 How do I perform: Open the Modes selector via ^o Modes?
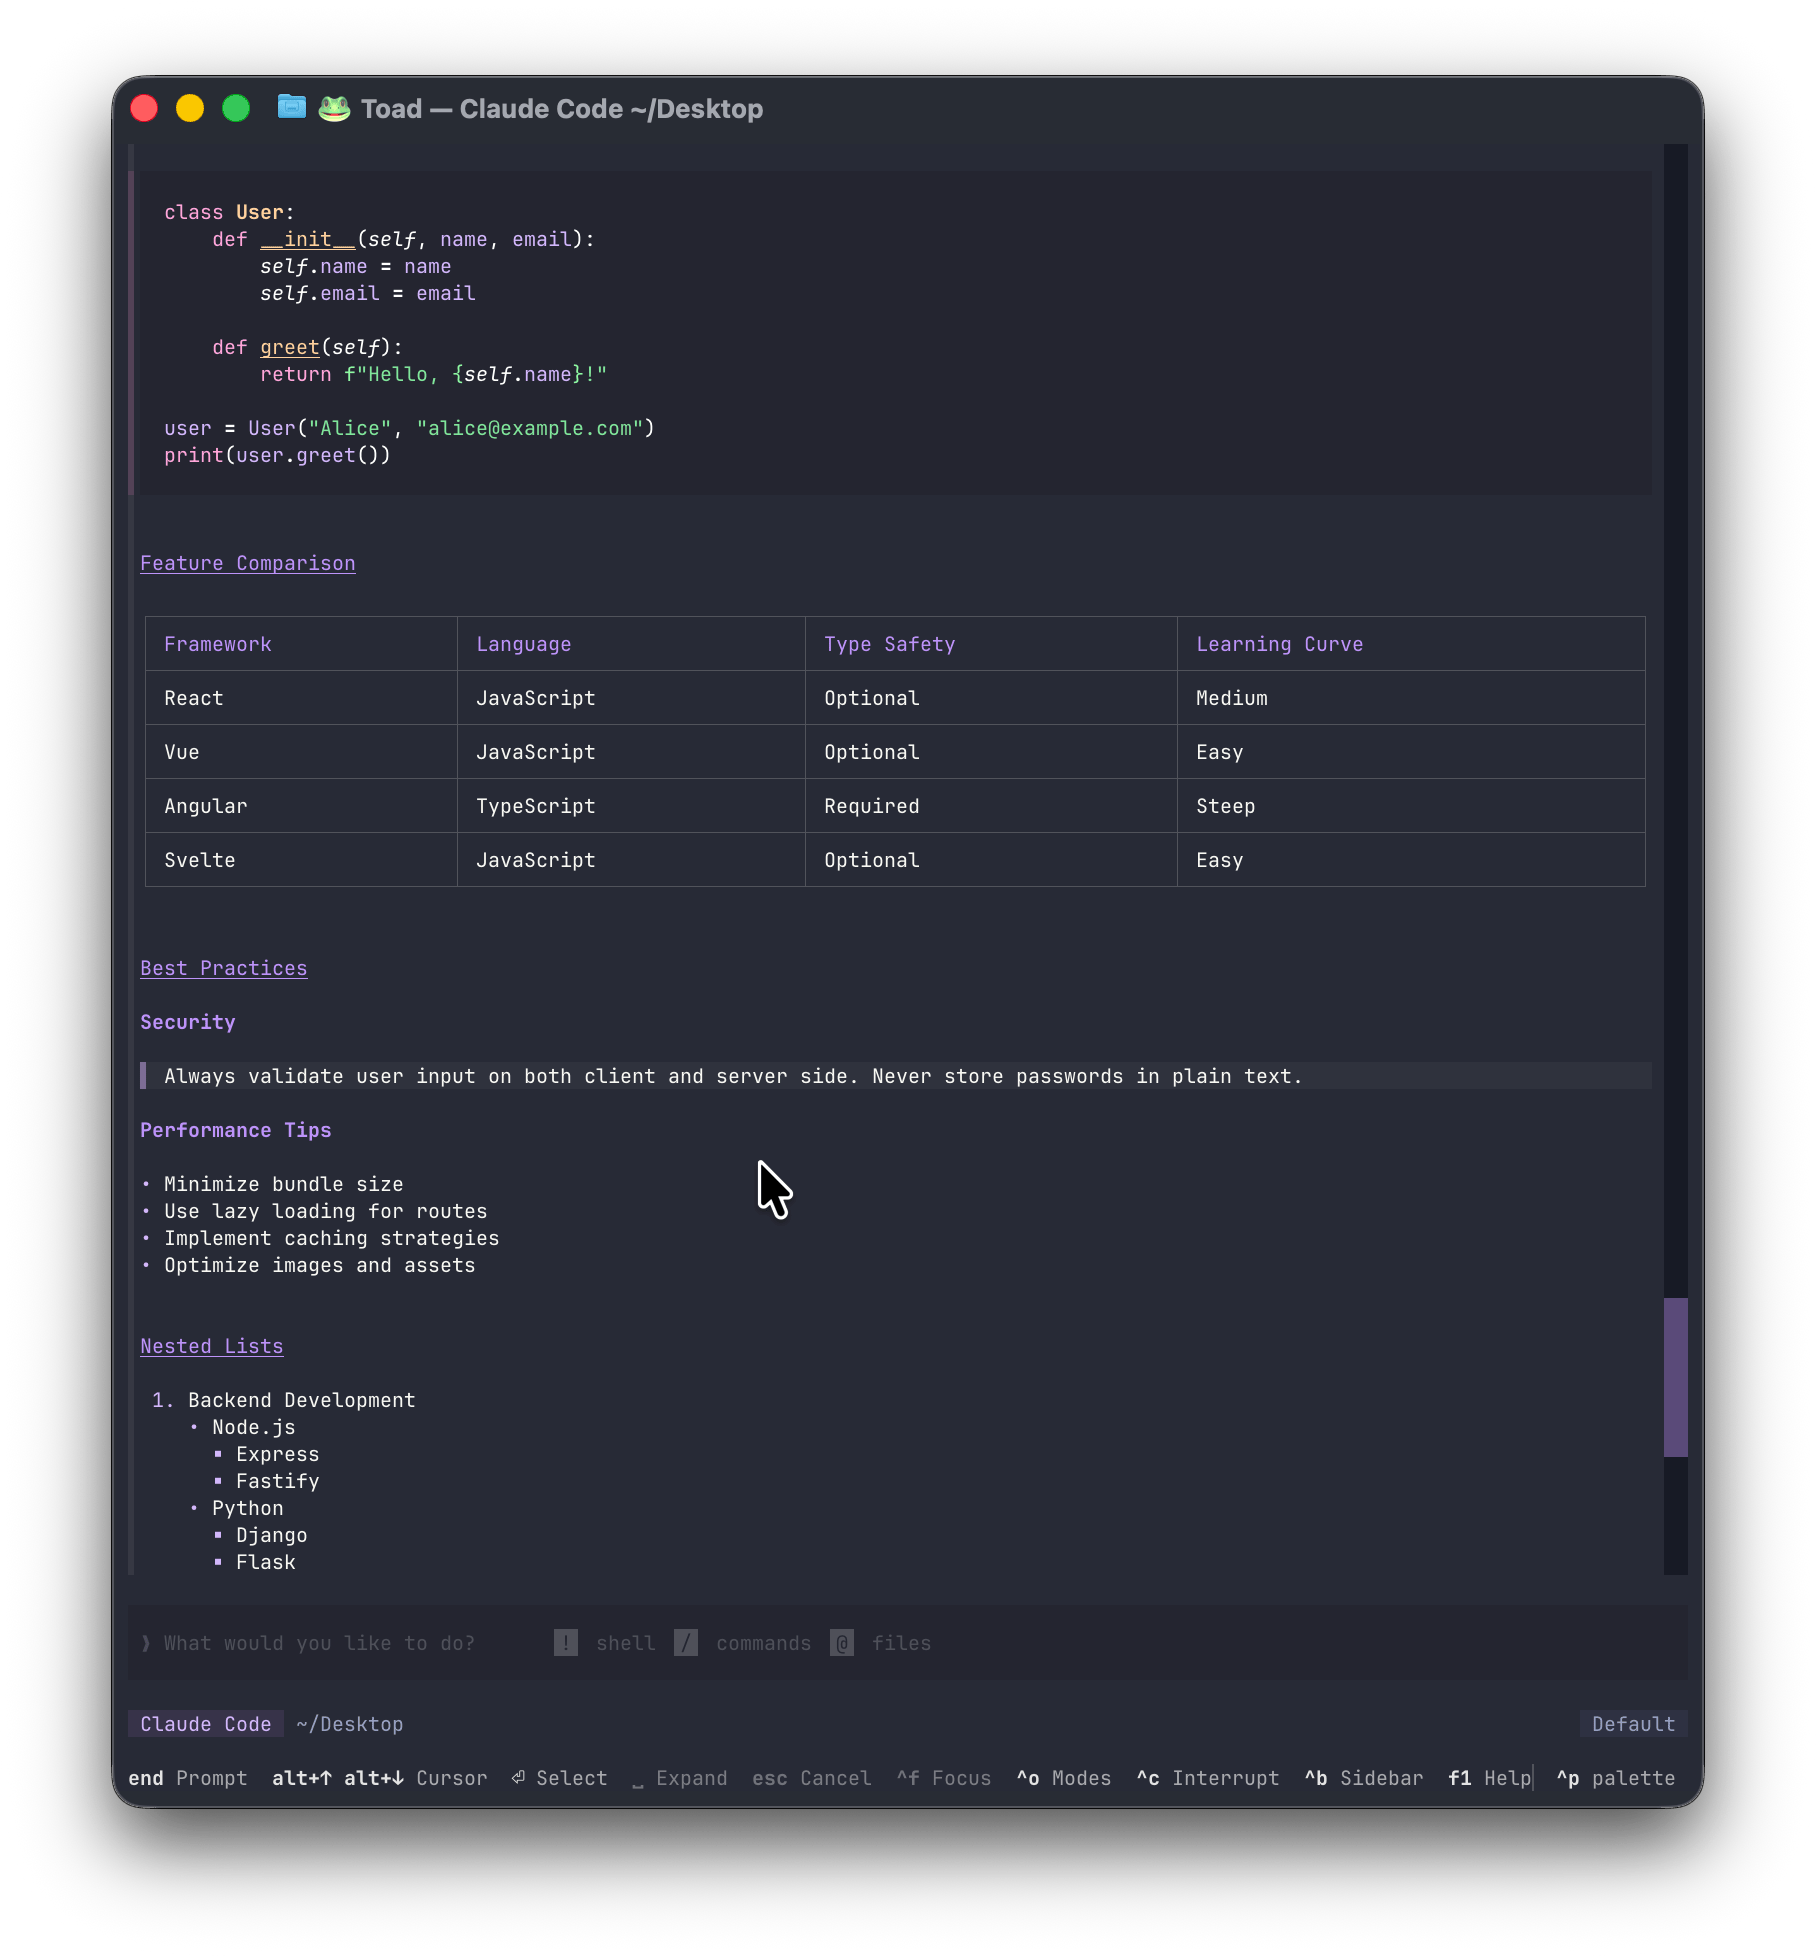click(1063, 1778)
